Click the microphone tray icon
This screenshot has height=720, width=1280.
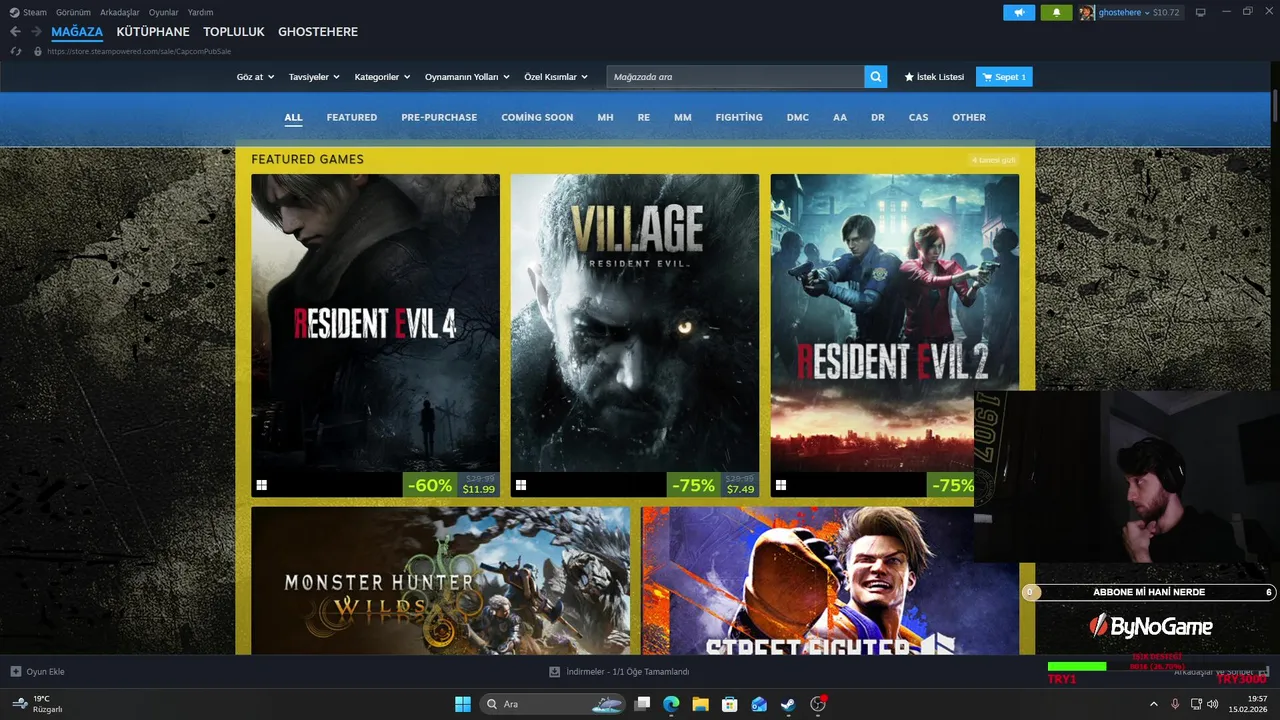coord(1175,704)
